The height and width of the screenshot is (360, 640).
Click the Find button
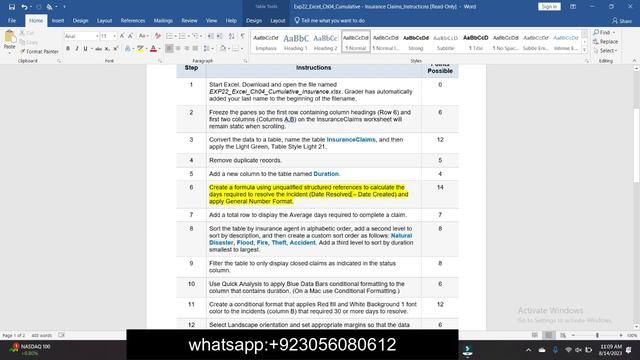[604, 32]
